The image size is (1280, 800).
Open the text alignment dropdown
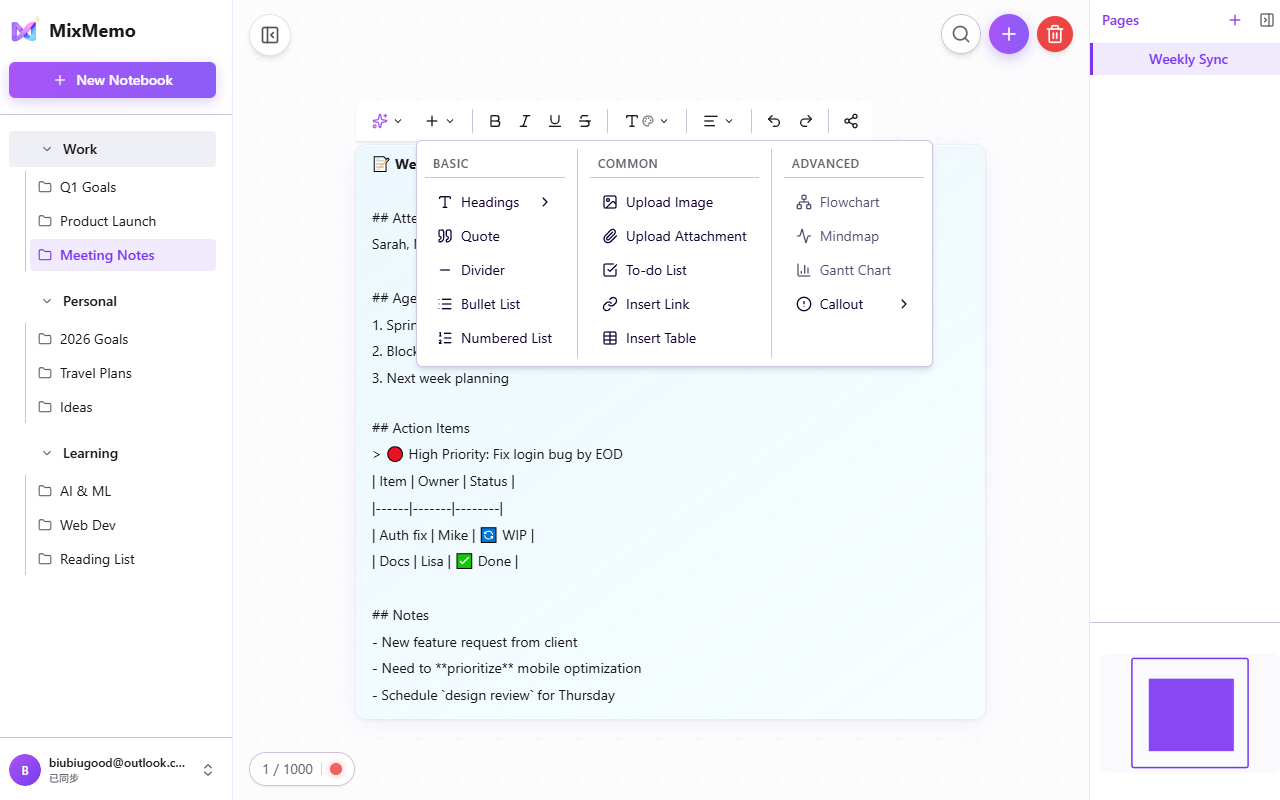click(x=718, y=121)
